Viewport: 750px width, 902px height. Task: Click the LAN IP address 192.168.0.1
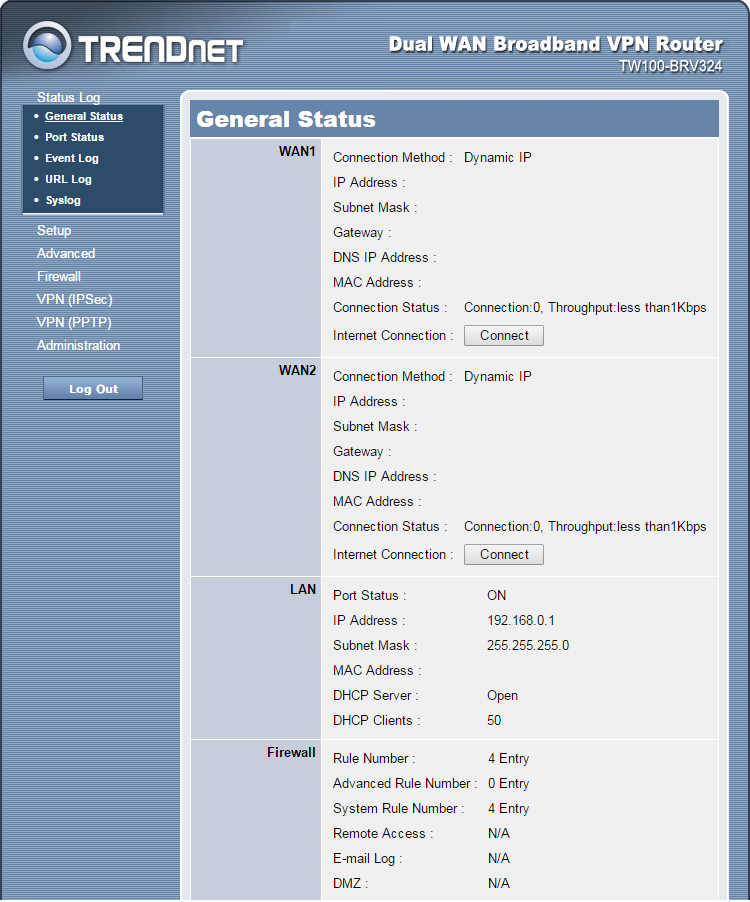click(521, 620)
